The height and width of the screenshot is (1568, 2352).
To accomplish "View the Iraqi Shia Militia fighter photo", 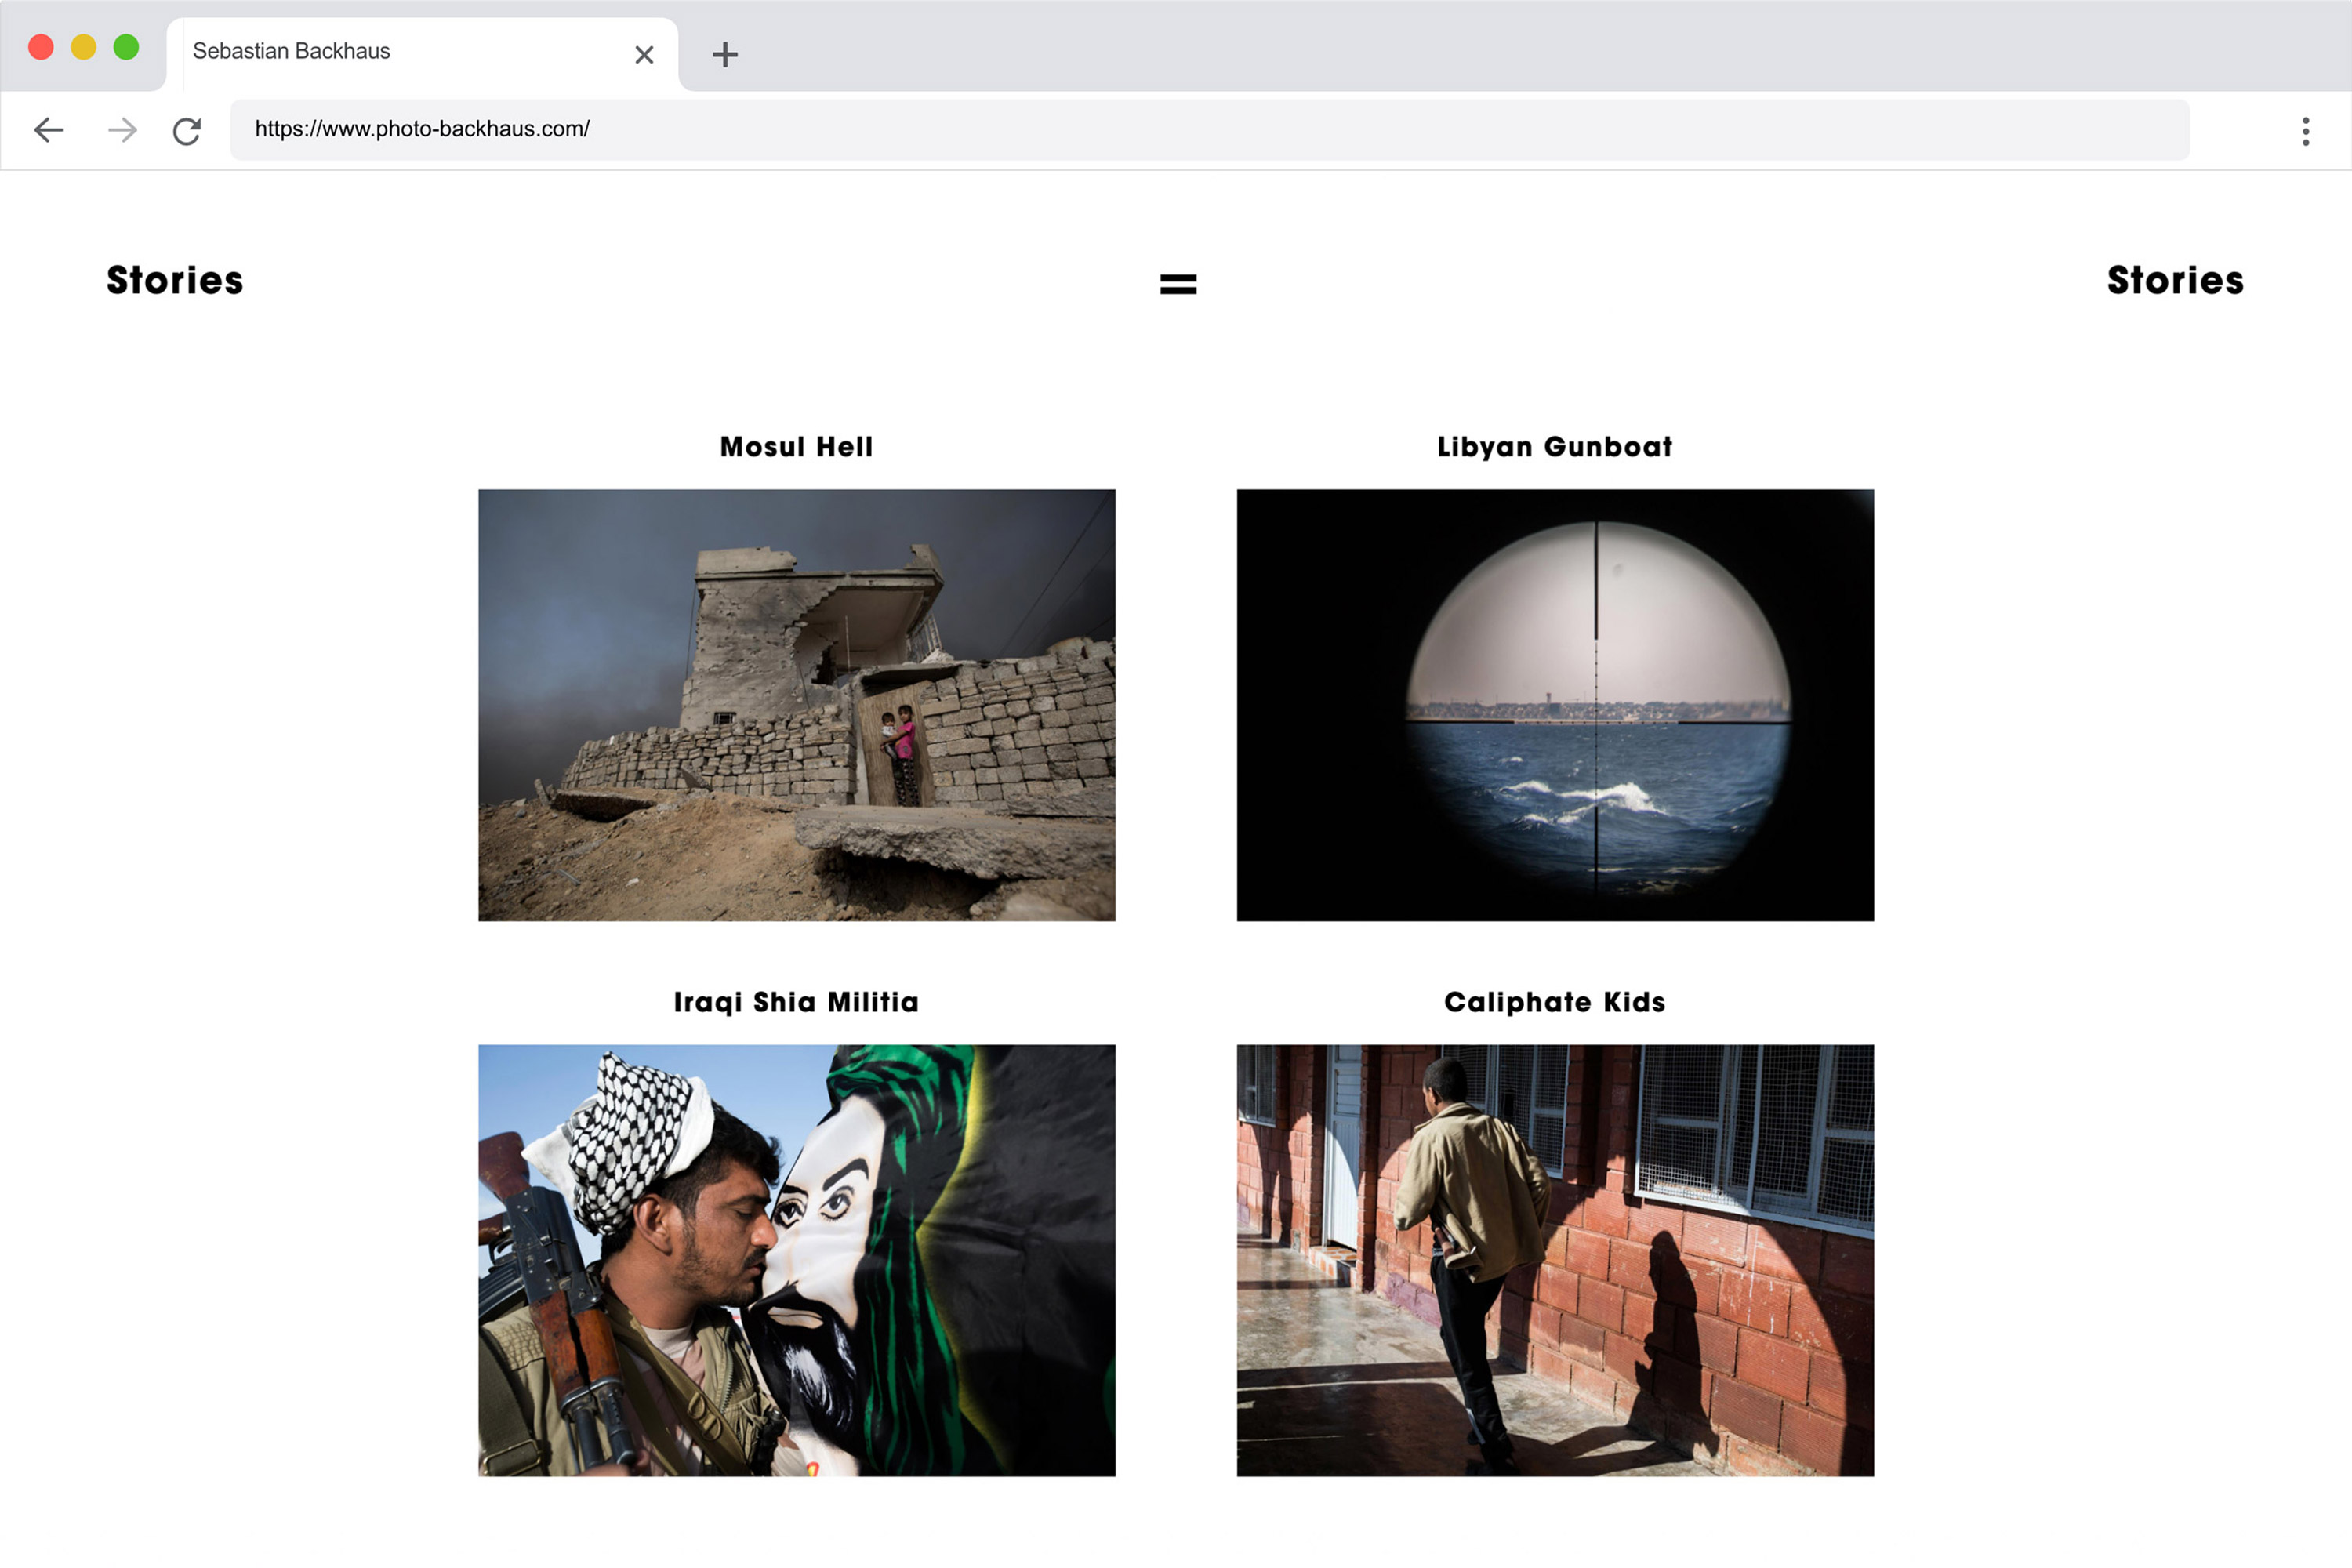I will click(797, 1260).
